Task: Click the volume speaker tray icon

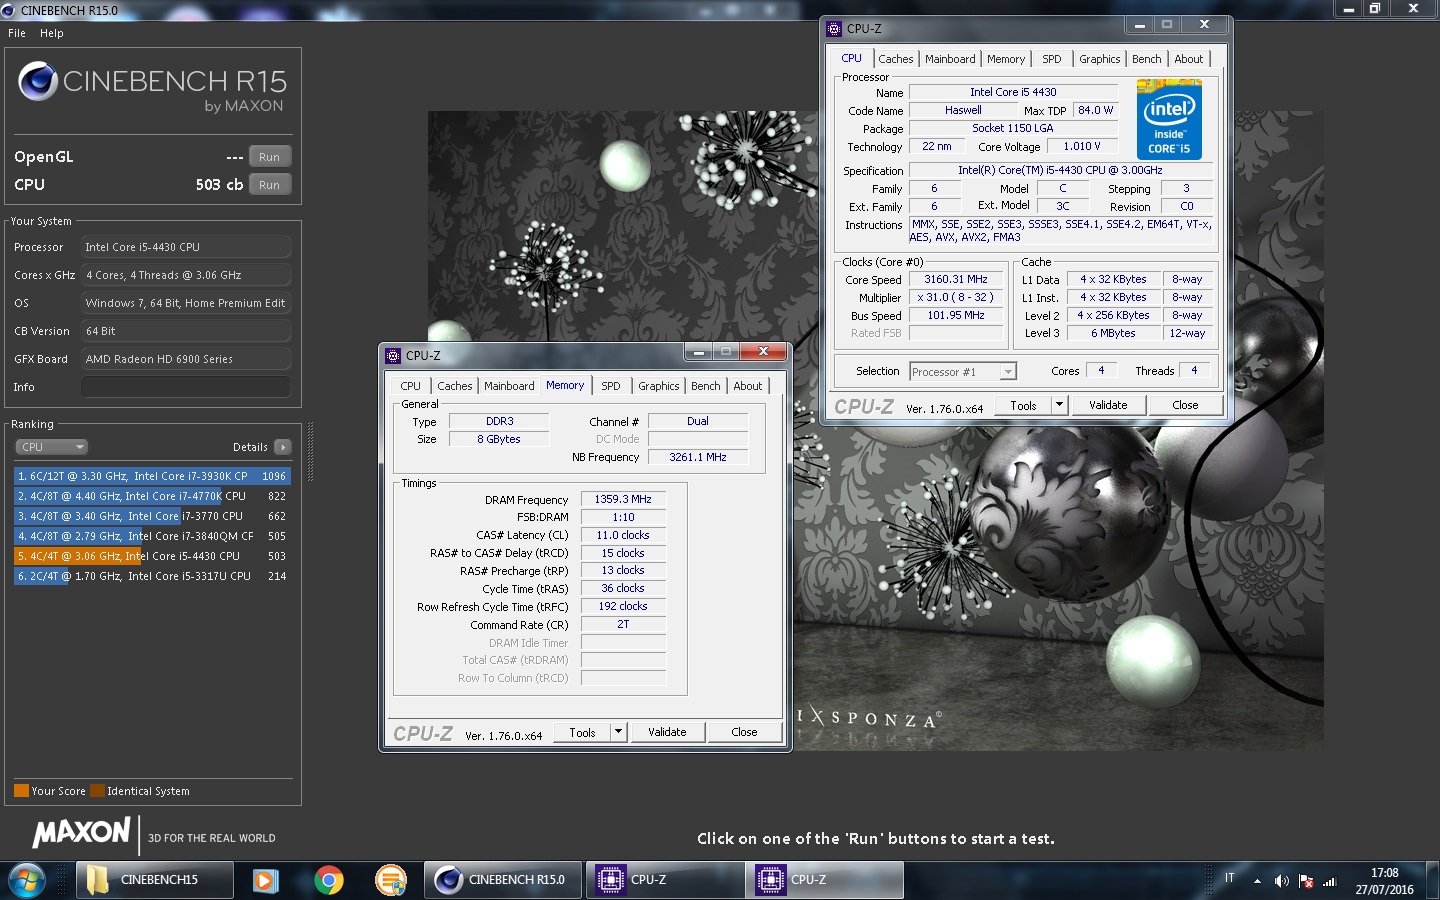Action: point(1282,881)
